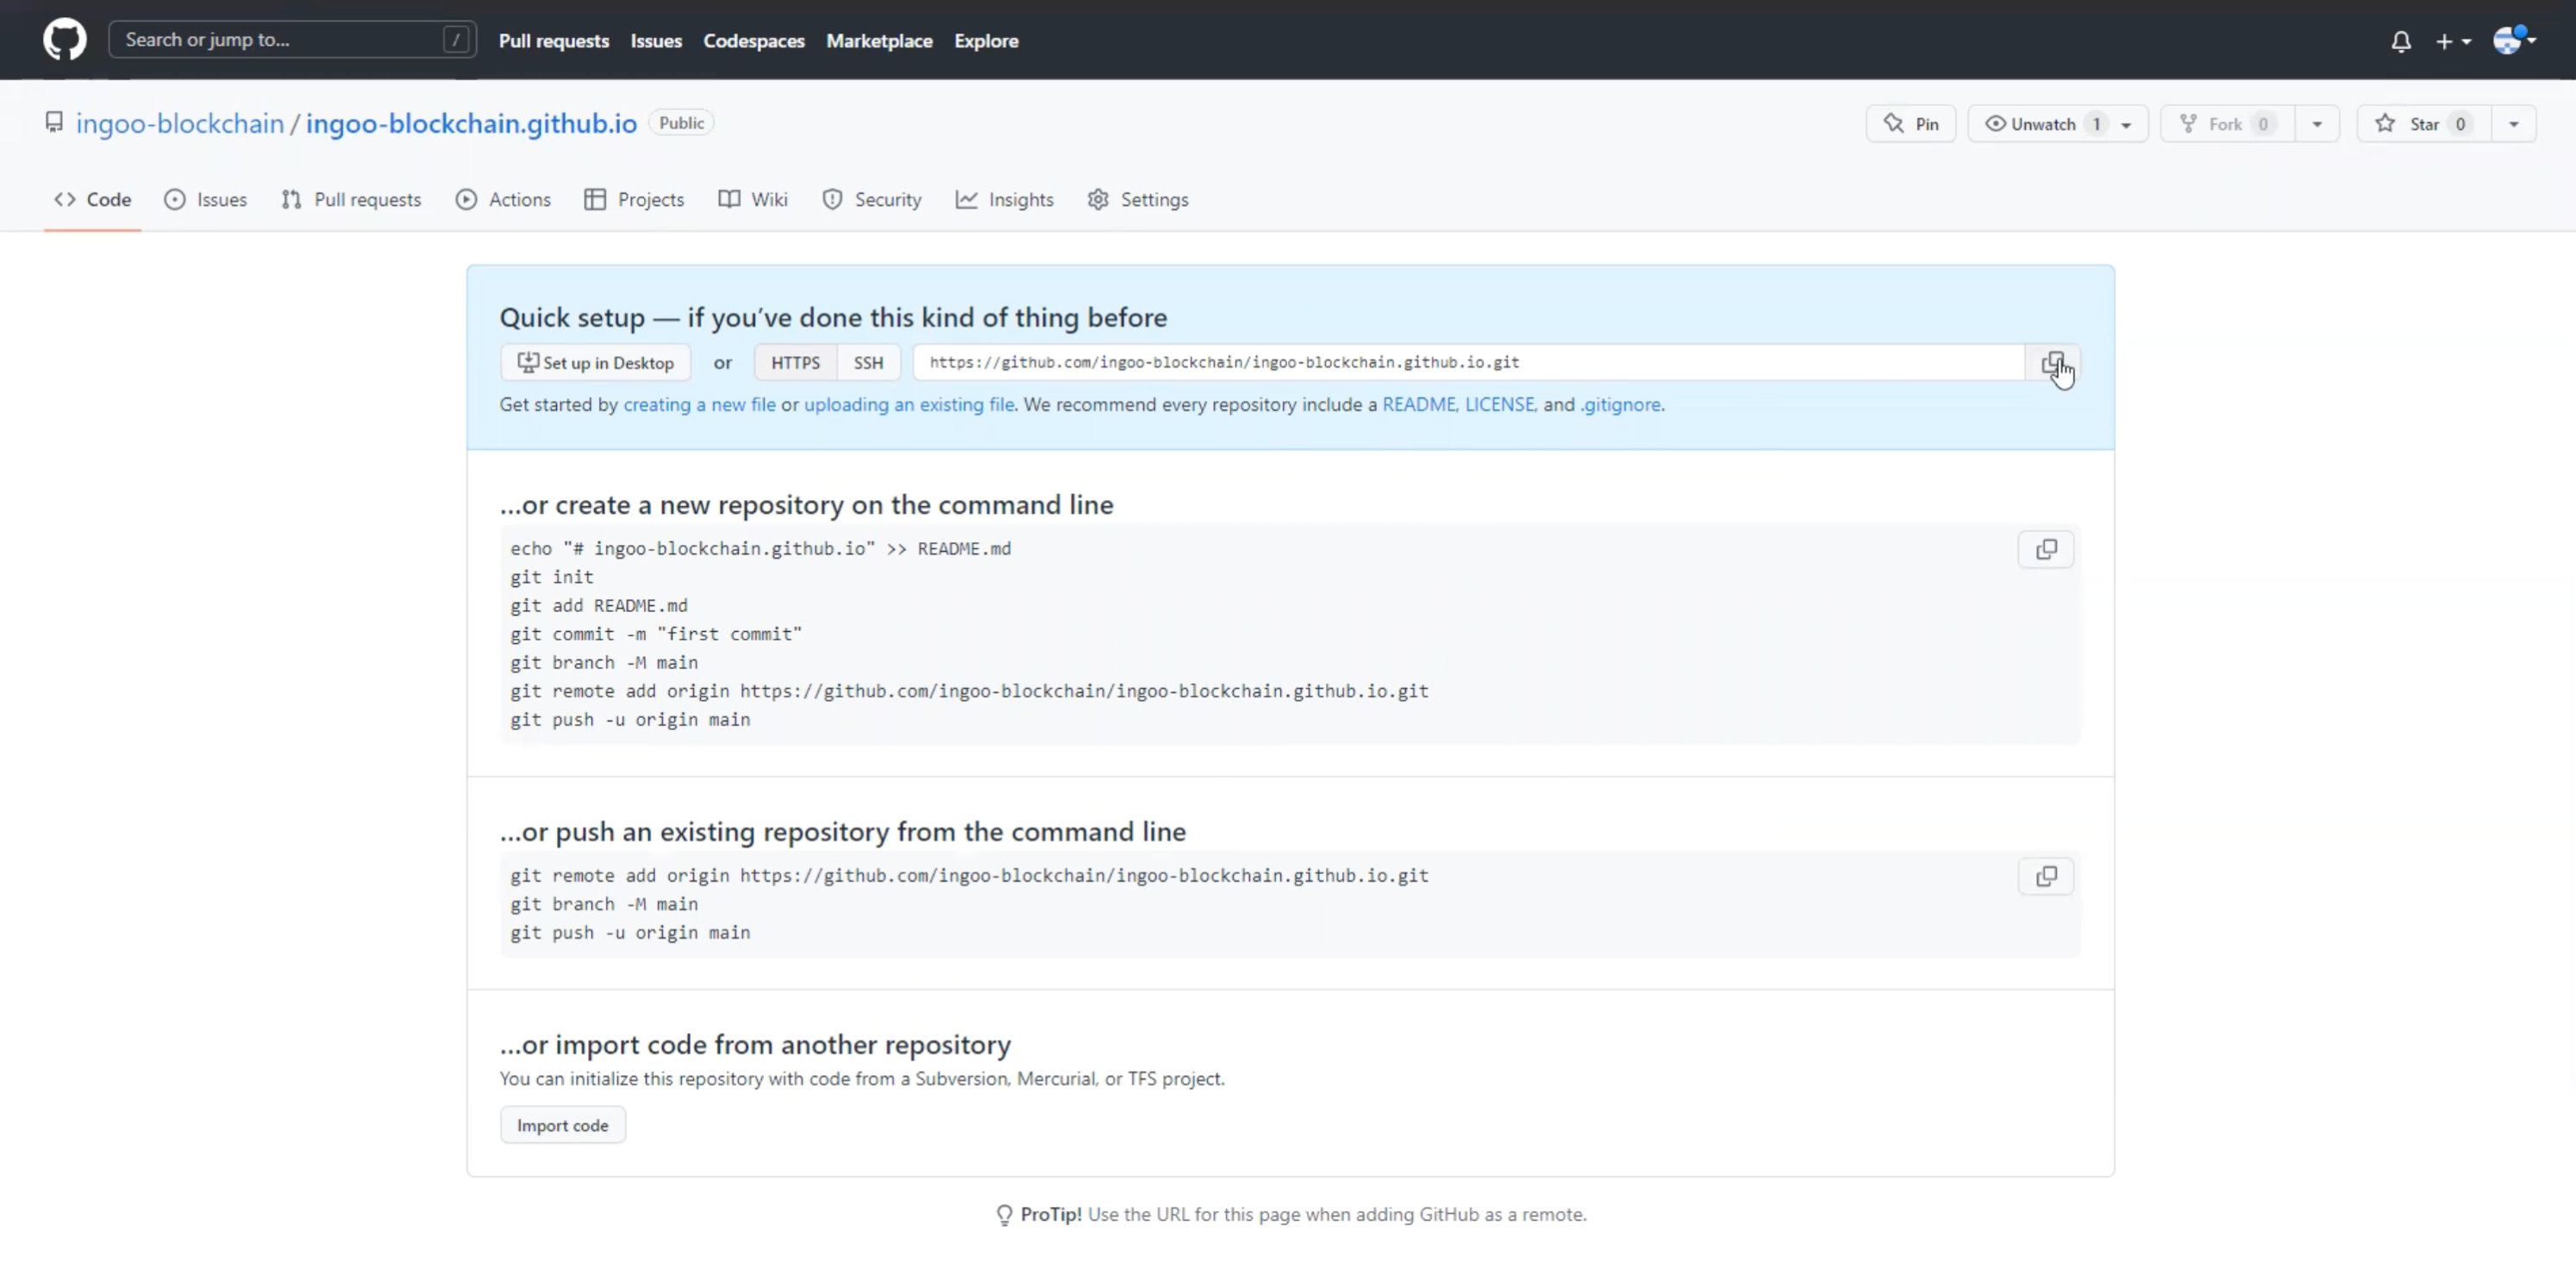Switch to the Actions tab
2576x1262 pixels.
(x=503, y=199)
